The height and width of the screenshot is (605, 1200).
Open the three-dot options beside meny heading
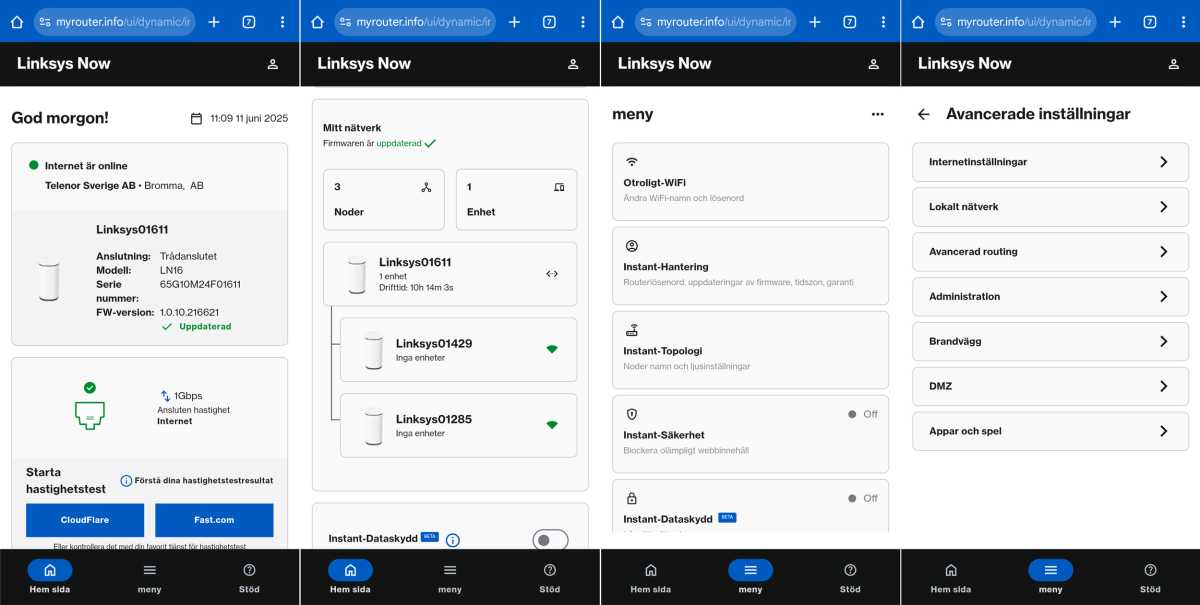click(x=877, y=114)
